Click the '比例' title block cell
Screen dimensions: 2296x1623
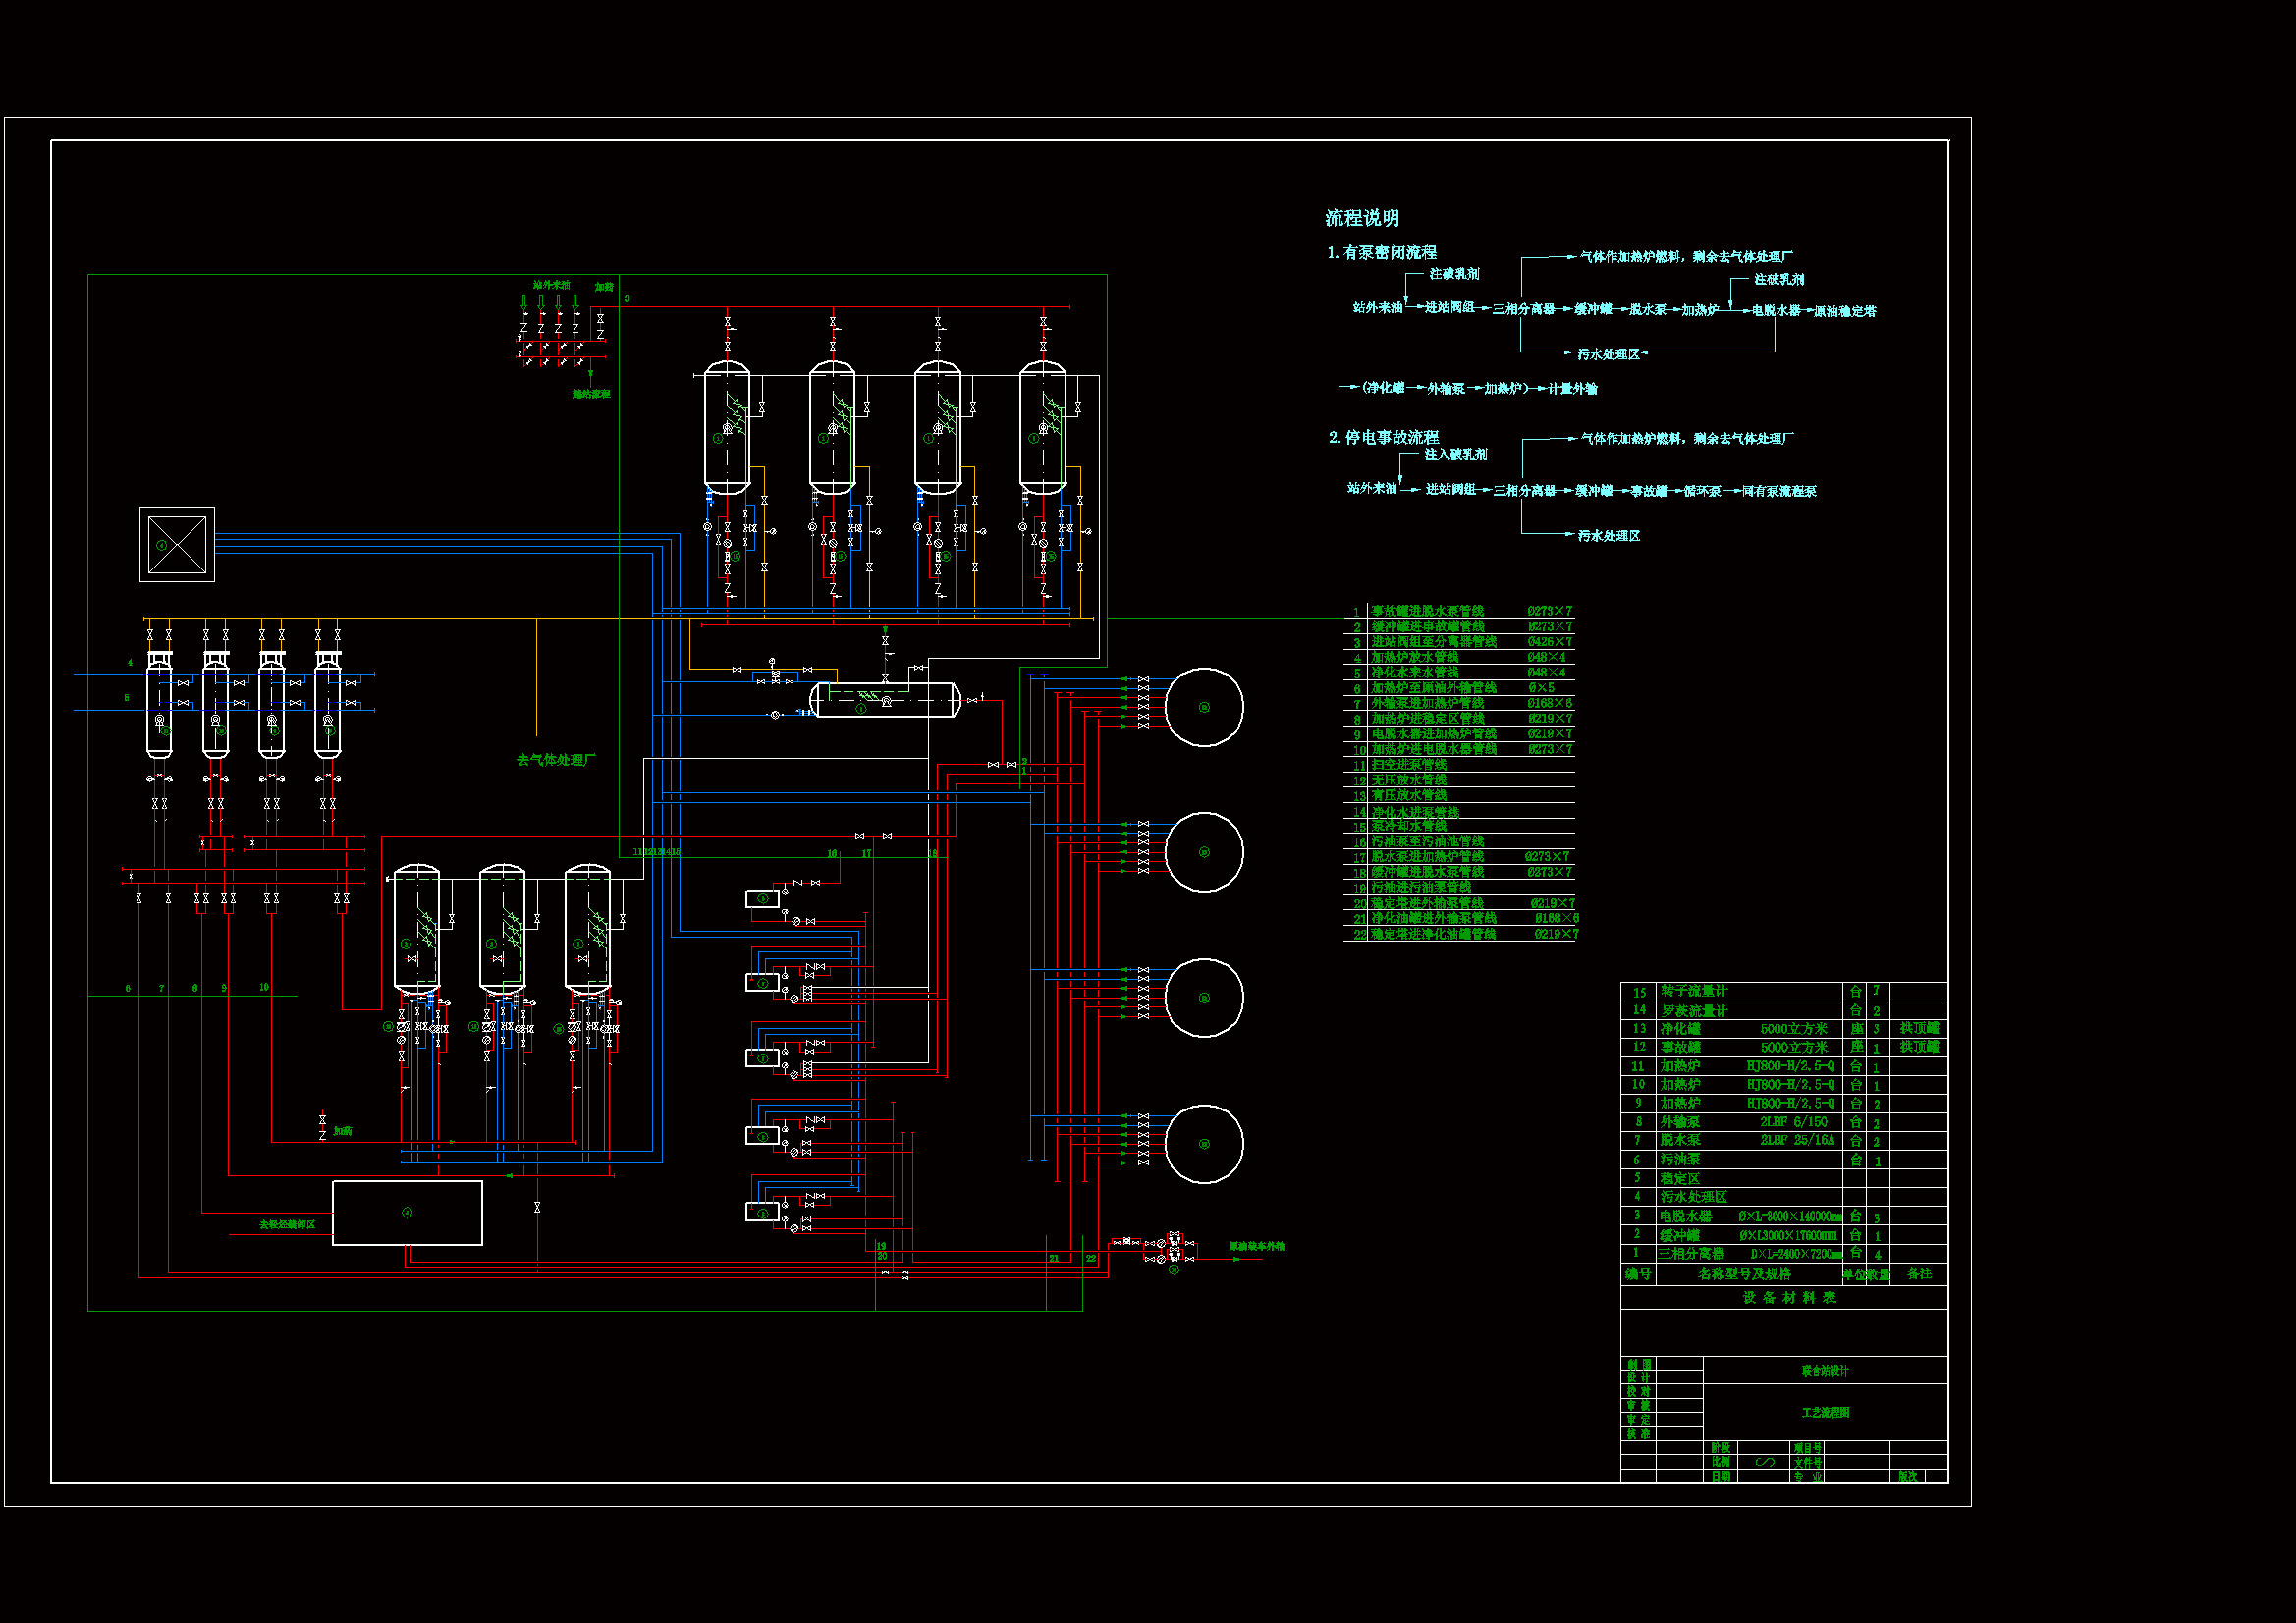pyautogui.click(x=1721, y=1462)
